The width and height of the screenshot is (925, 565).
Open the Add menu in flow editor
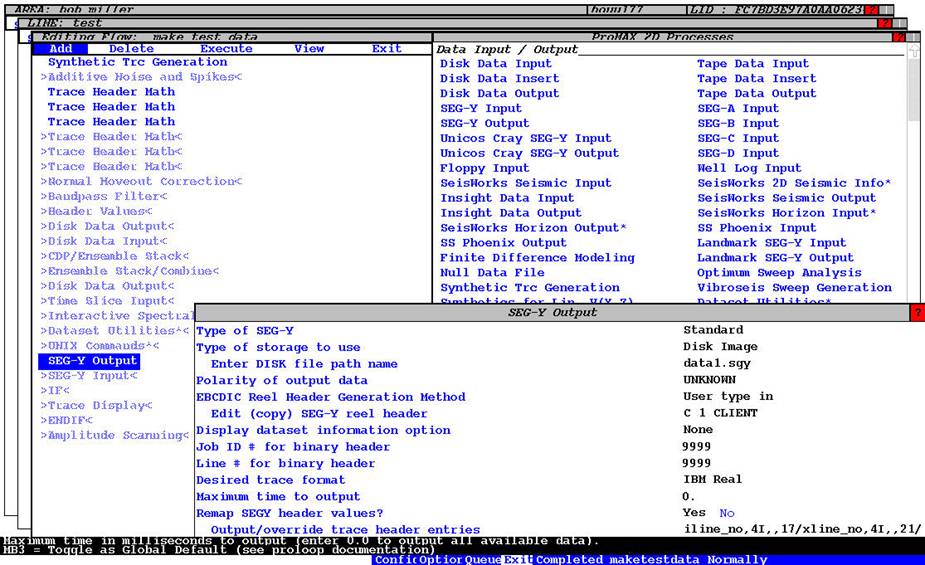pos(61,49)
